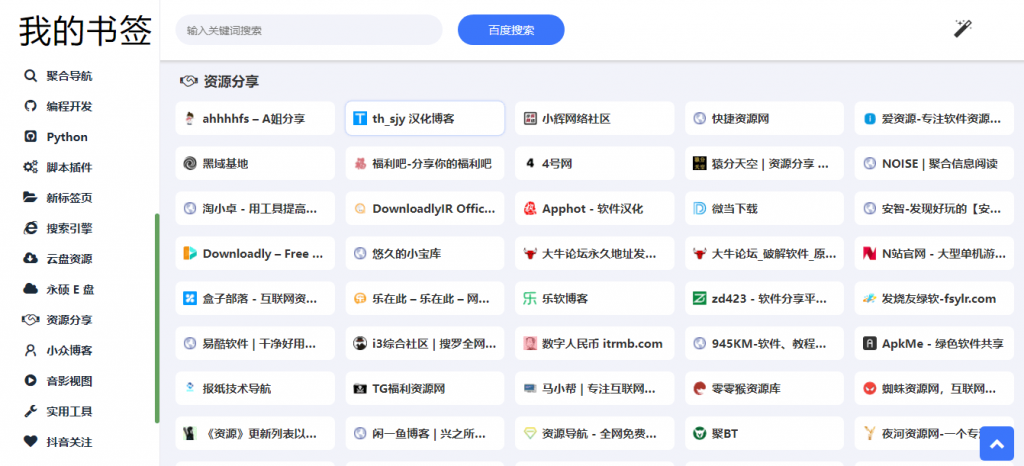The height and width of the screenshot is (466, 1024).
Task: Open 实用工具 in the sidebar
Action: click(x=69, y=411)
